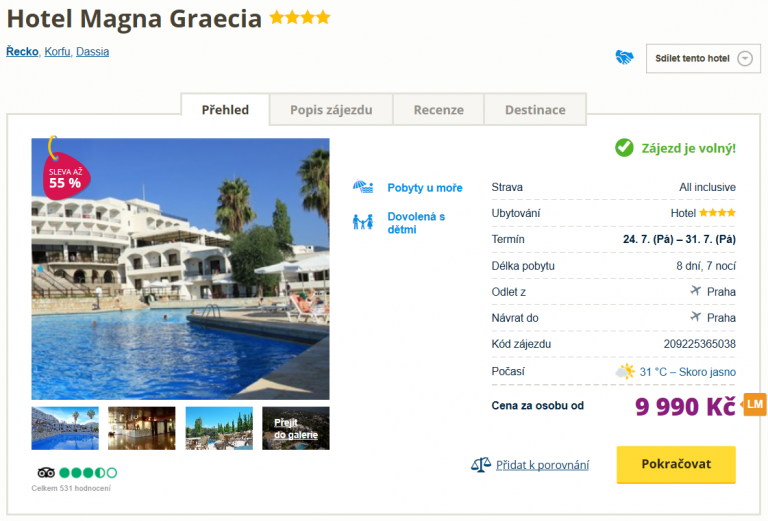The height and width of the screenshot is (521, 768).
Task: Click the beach umbrella Pobyty u moře icon
Action: coord(363,187)
